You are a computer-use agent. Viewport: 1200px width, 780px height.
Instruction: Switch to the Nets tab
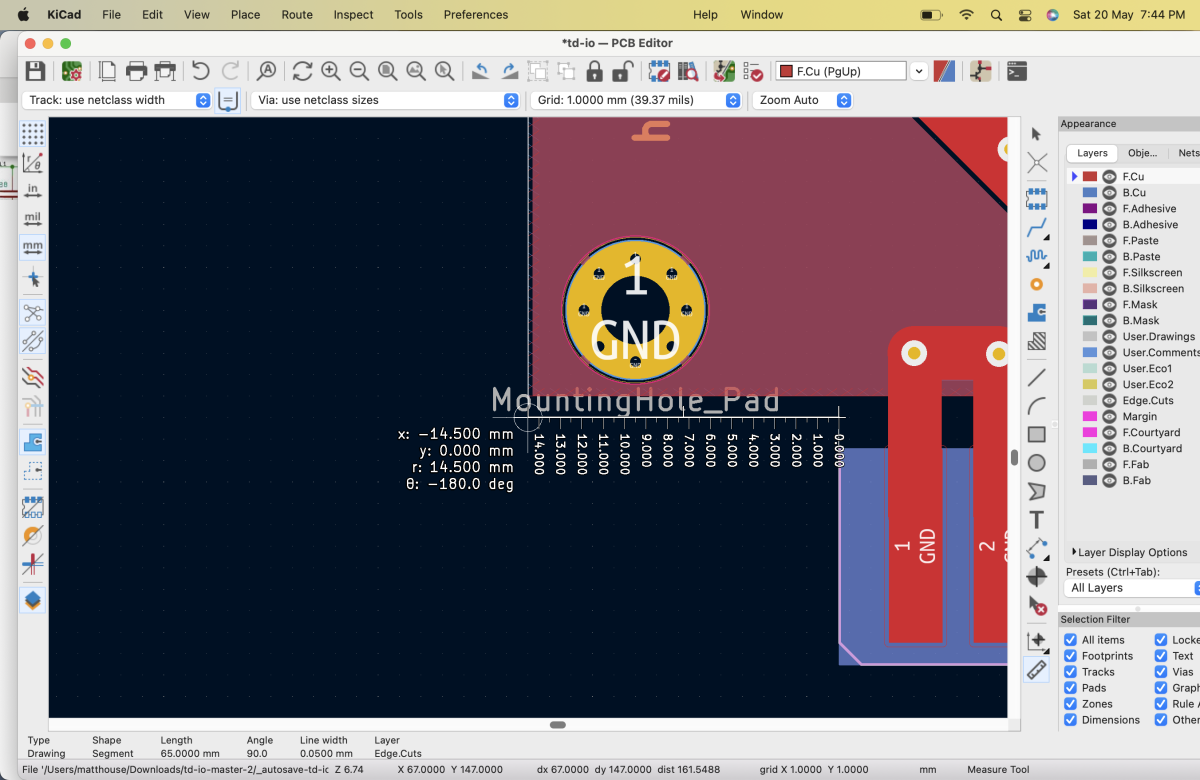point(1187,153)
